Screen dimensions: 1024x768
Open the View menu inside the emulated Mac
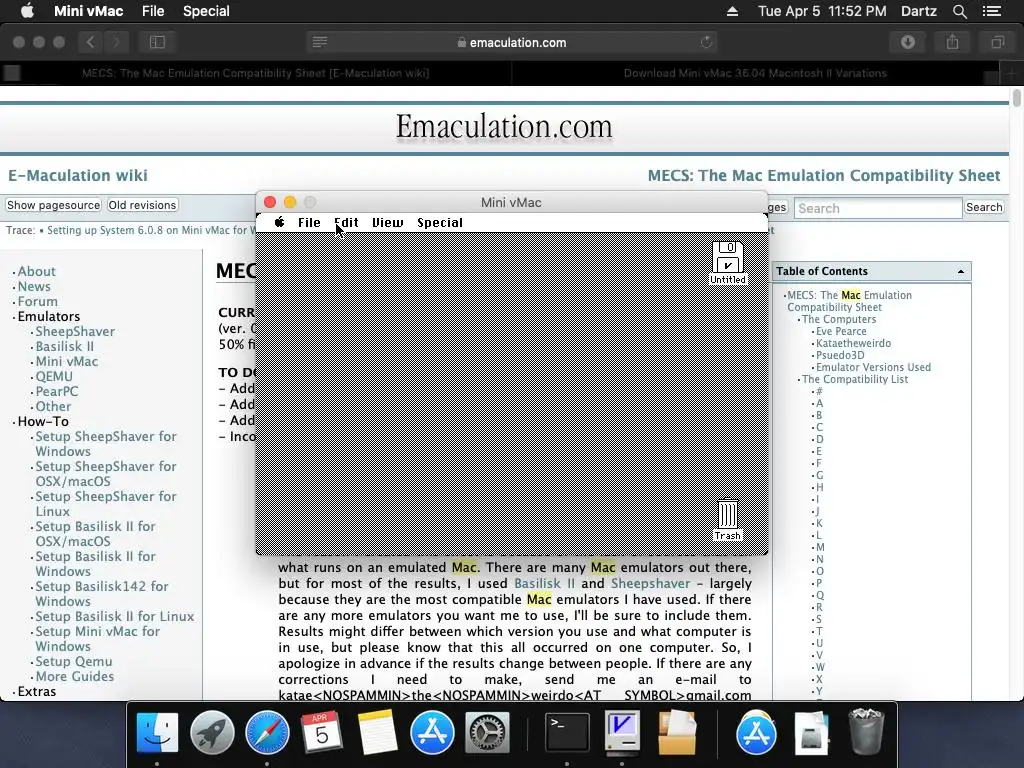[388, 223]
